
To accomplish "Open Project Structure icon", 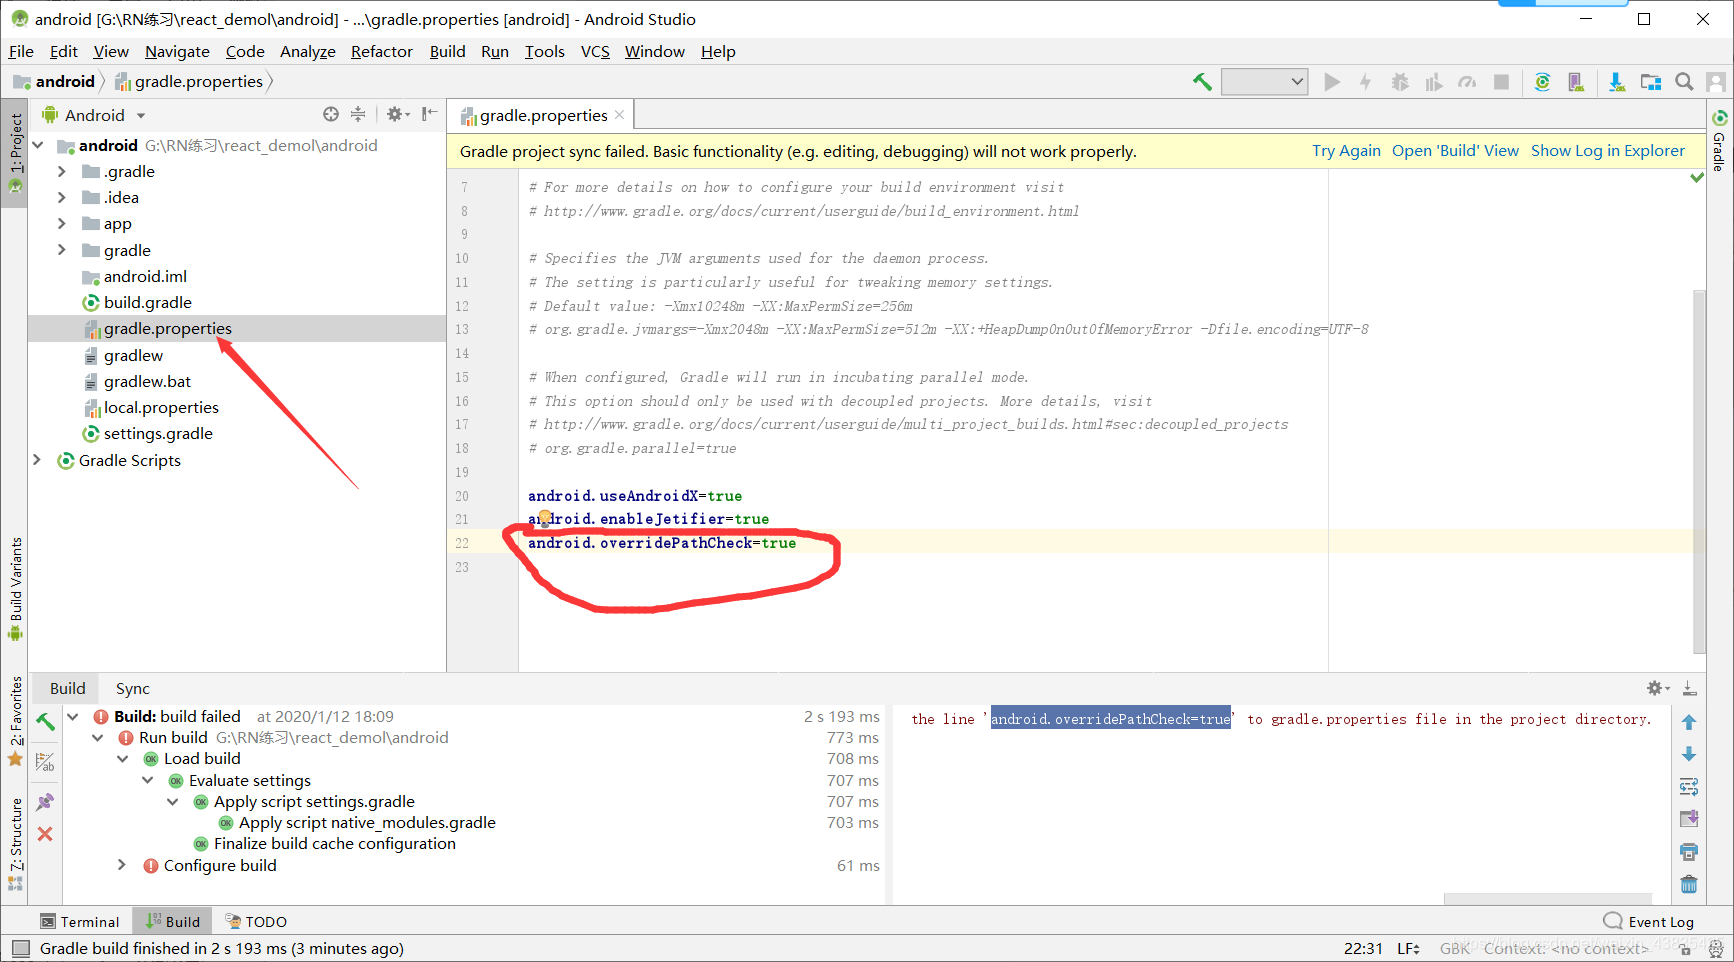I will [x=1651, y=82].
